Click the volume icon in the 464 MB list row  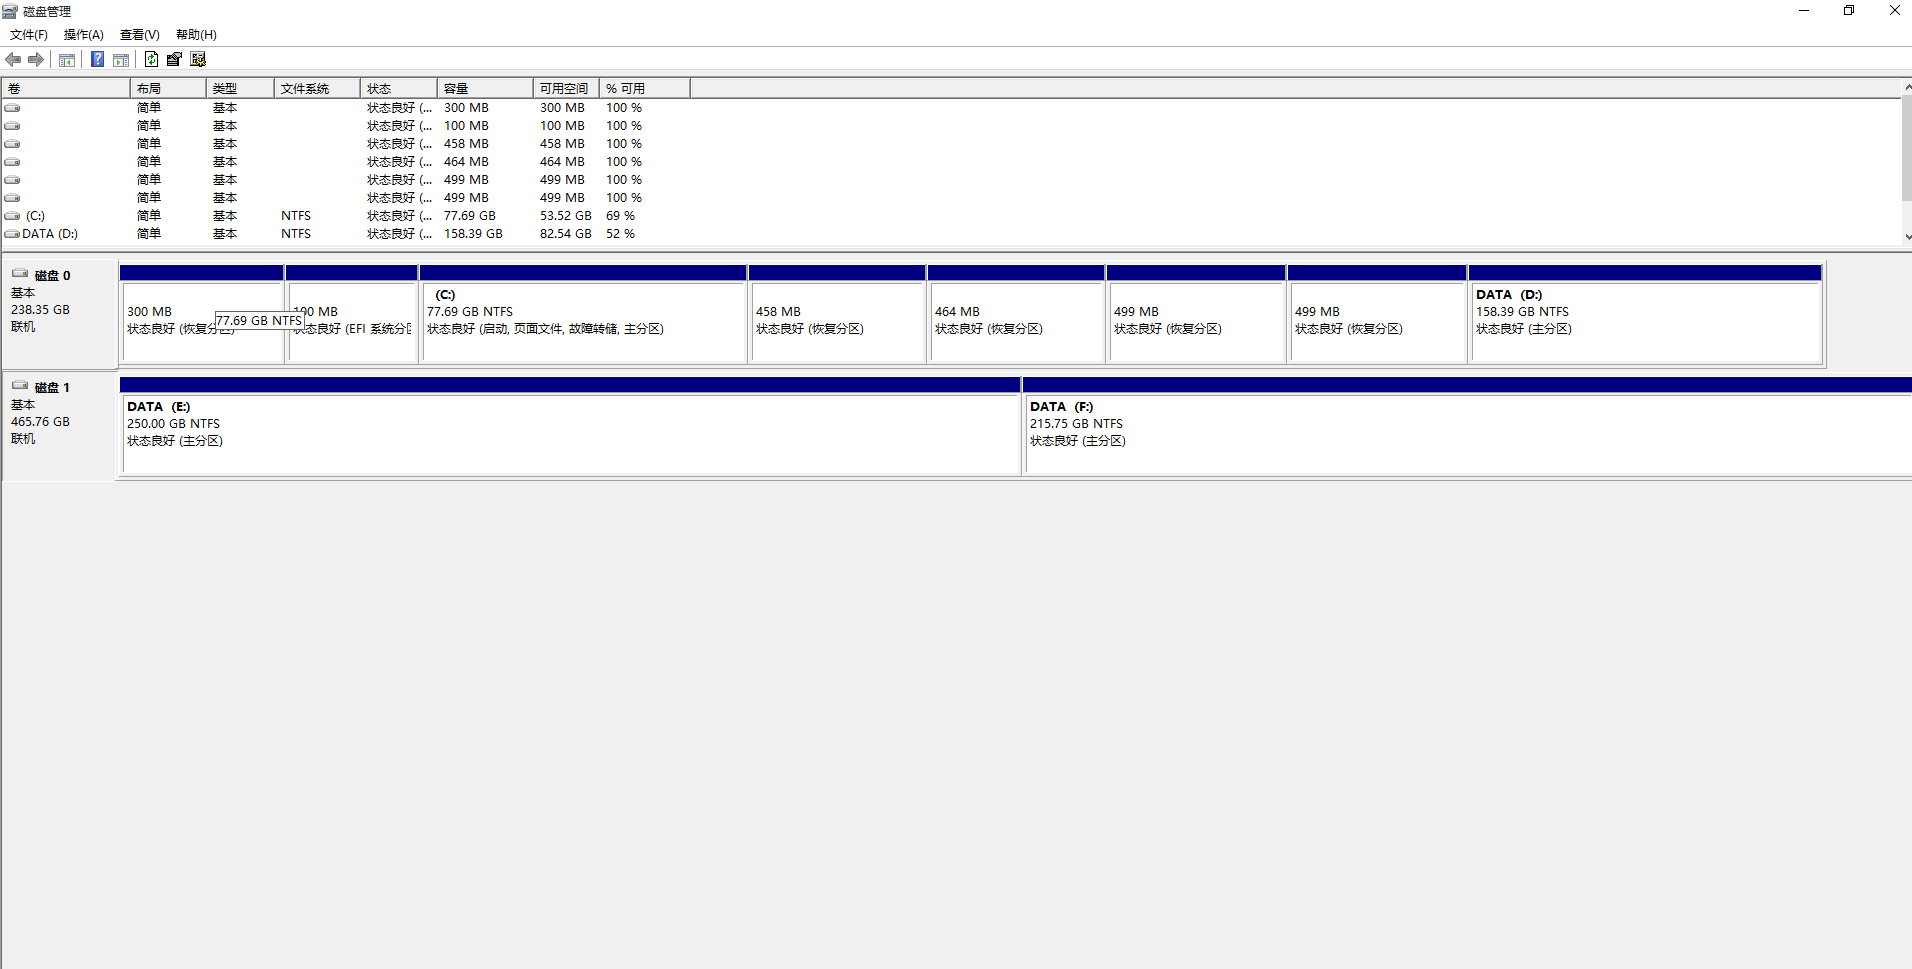(12, 162)
